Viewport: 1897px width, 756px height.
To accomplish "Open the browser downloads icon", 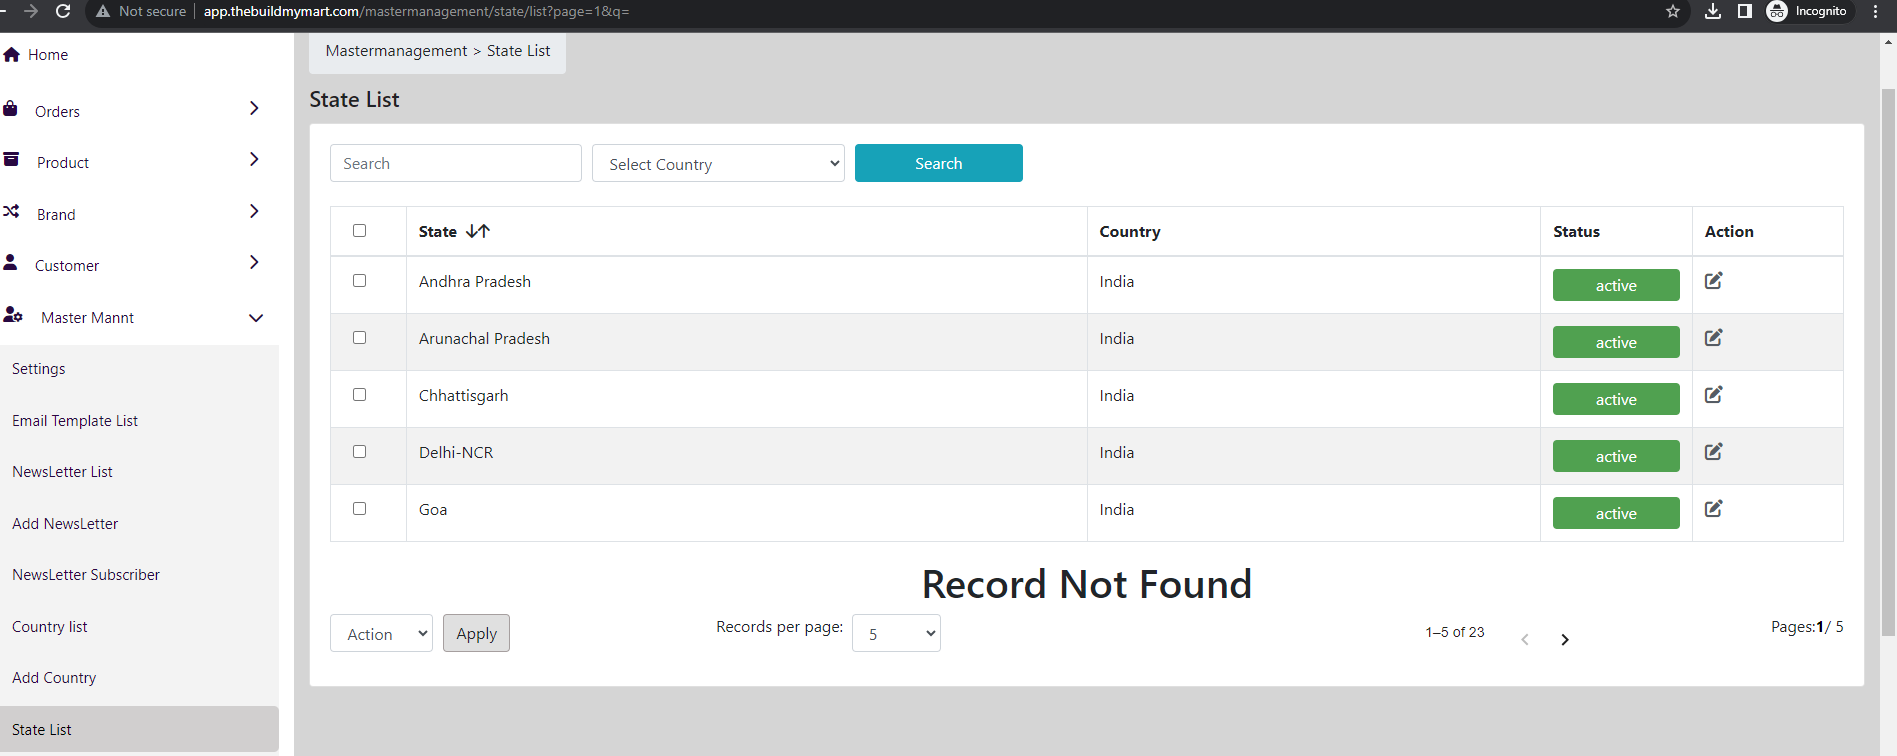I will (x=1713, y=11).
